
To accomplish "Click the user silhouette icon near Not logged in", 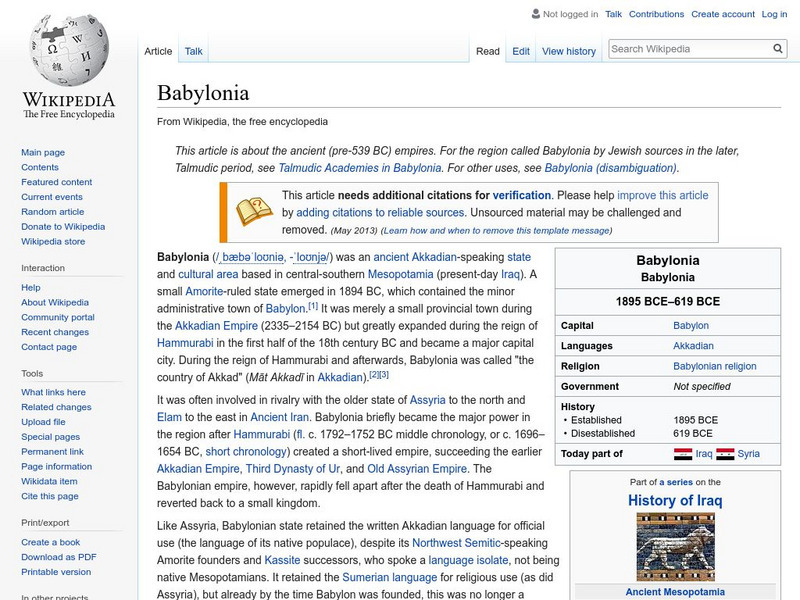I will tap(536, 14).
